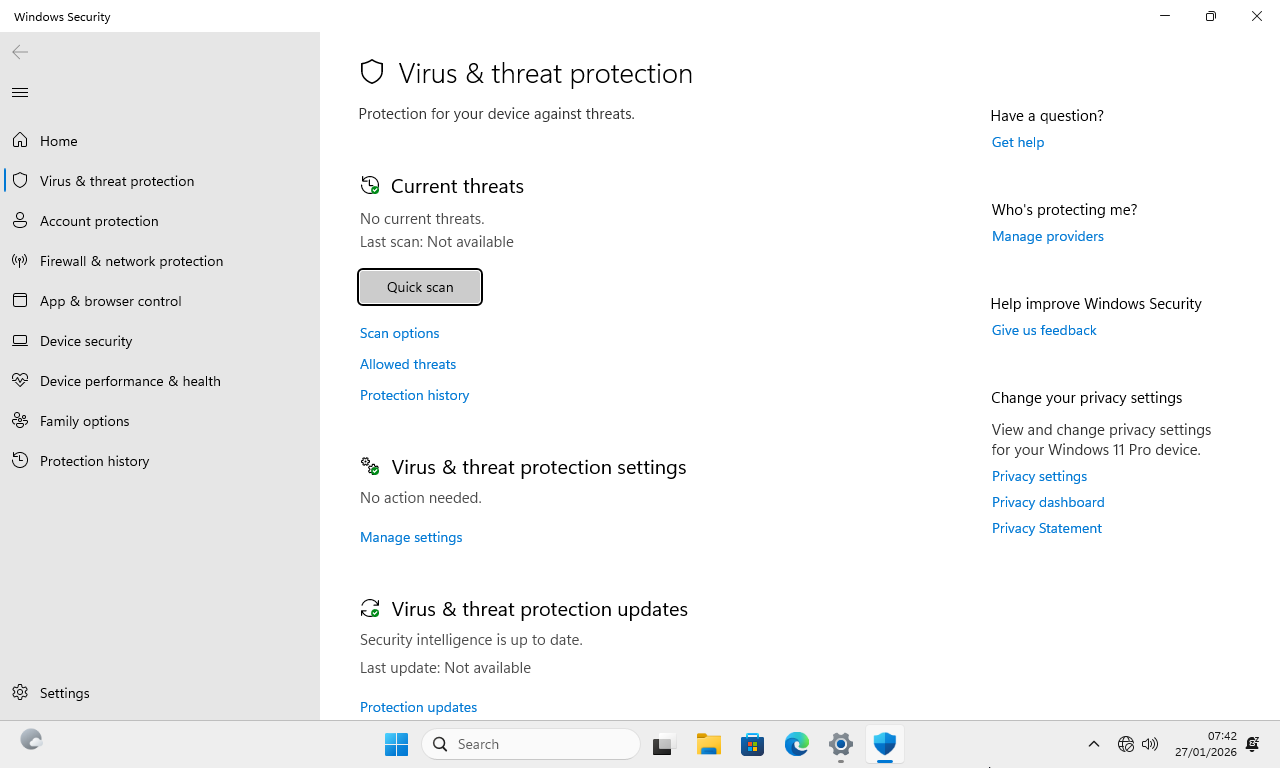The image size is (1280, 768).
Task: Open Manage settings link
Action: point(411,537)
